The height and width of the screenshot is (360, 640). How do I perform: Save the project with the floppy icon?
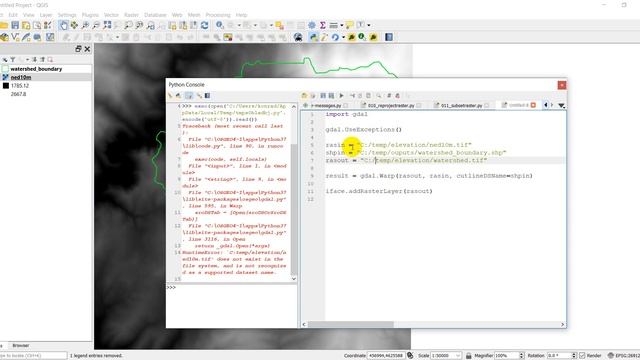click(15, 25)
